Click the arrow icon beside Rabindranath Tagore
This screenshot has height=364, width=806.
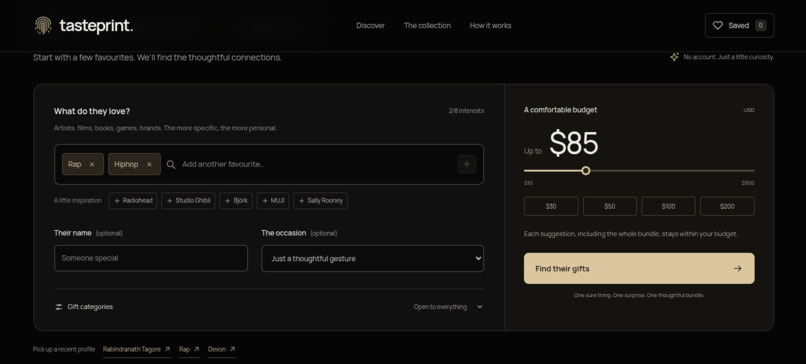pyautogui.click(x=167, y=349)
